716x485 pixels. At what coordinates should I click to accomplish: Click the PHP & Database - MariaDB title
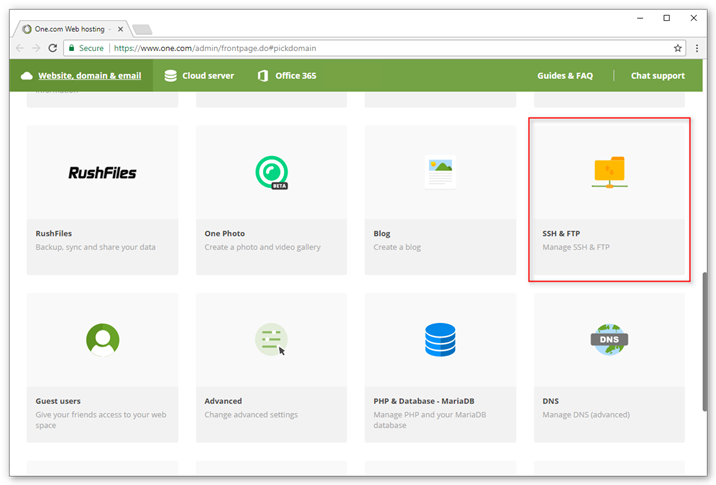[x=424, y=401]
